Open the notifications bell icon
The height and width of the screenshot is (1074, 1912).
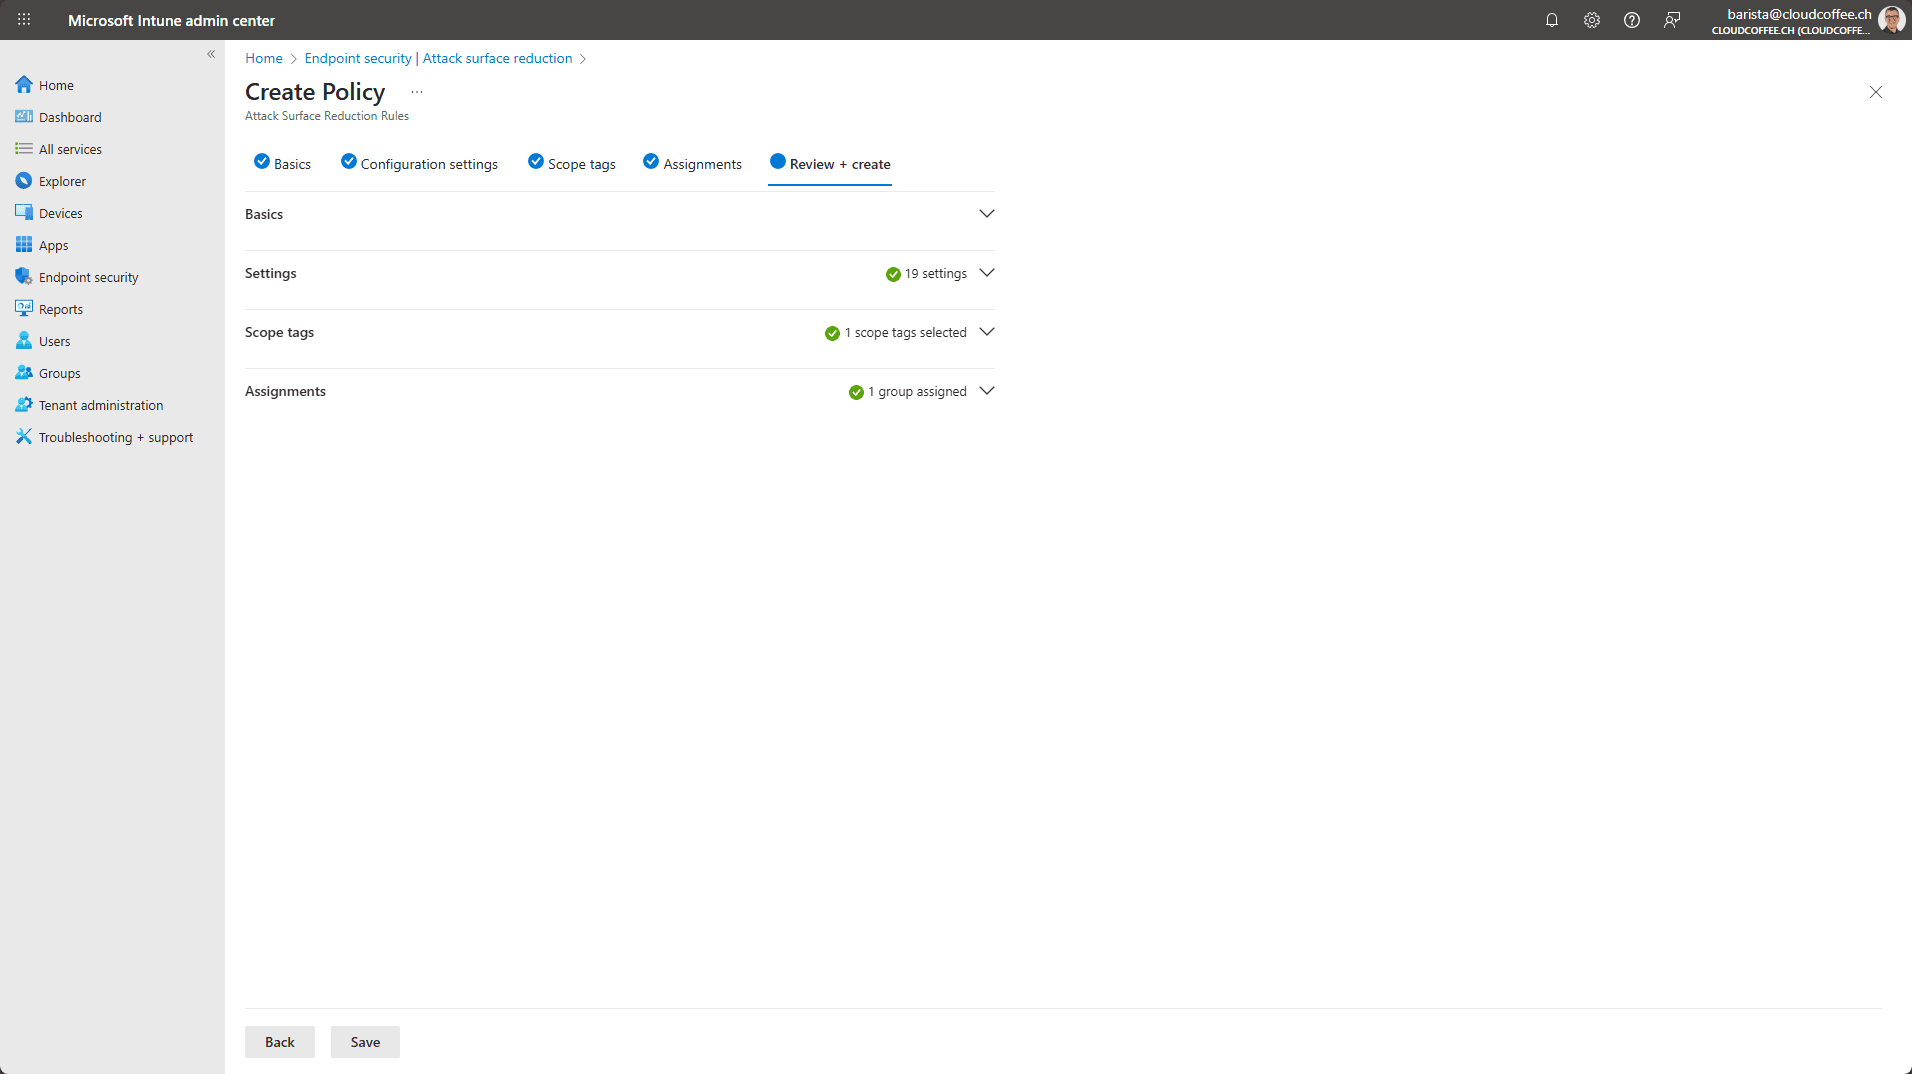[1551, 20]
